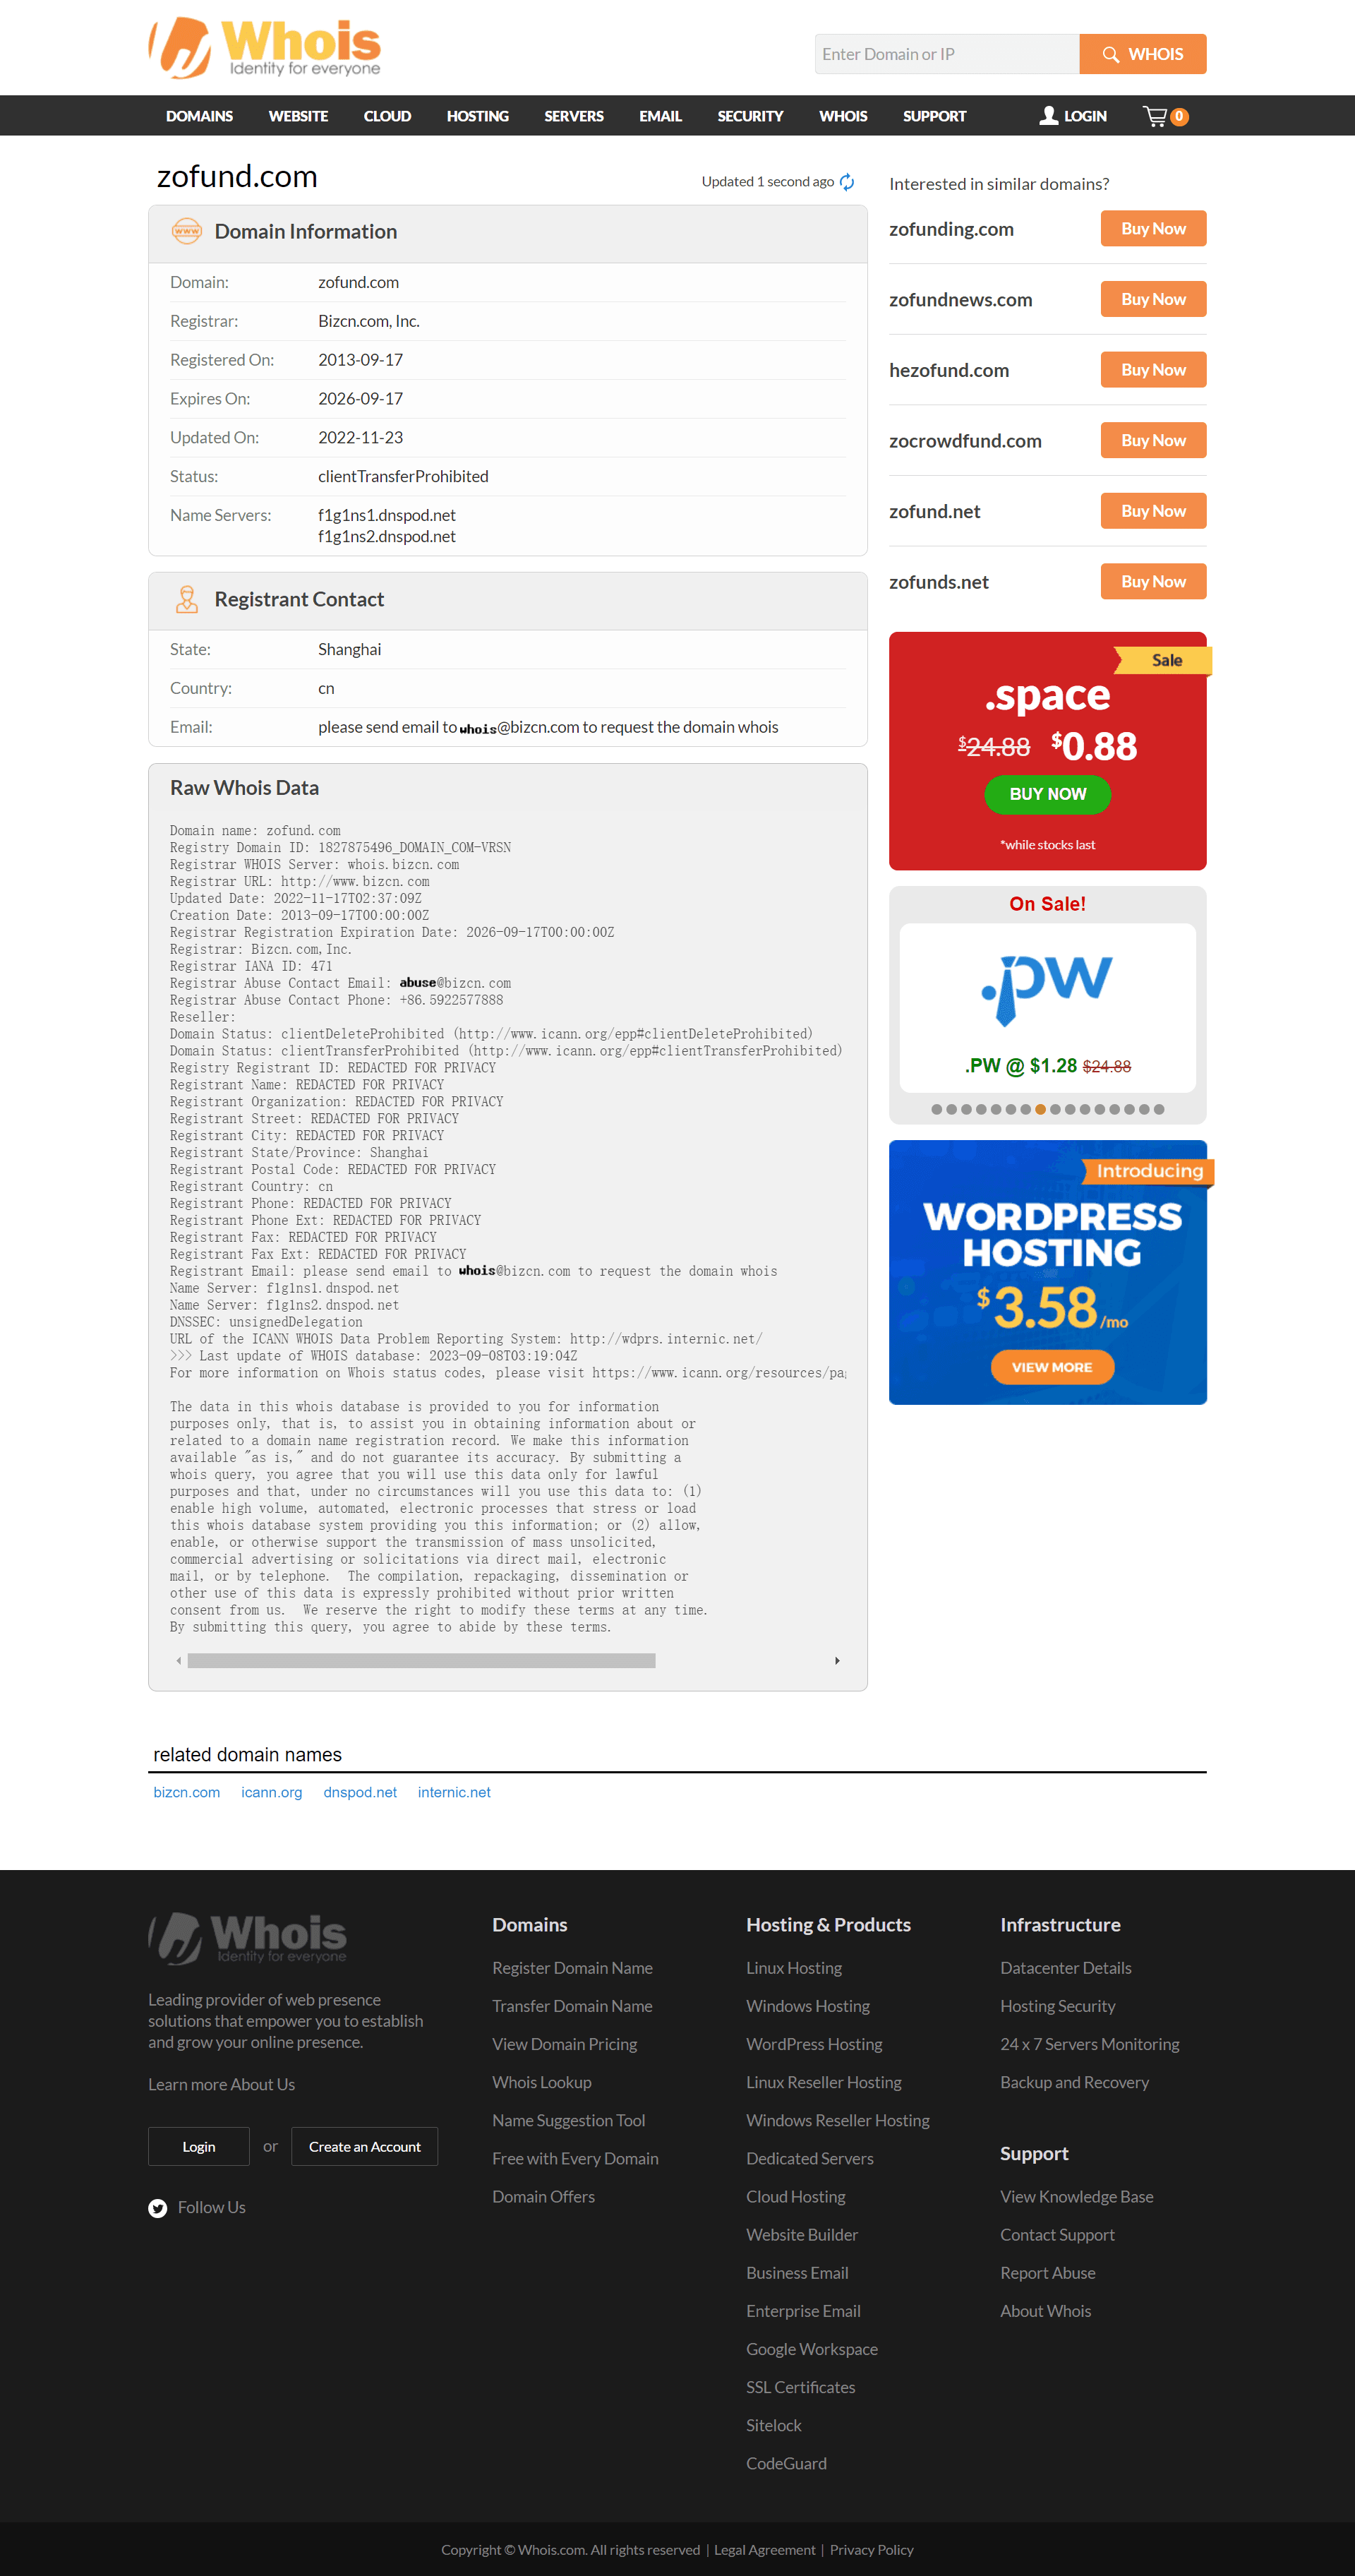Click BUY NOW on .space sale banner
The width and height of the screenshot is (1355, 2576).
[1047, 794]
